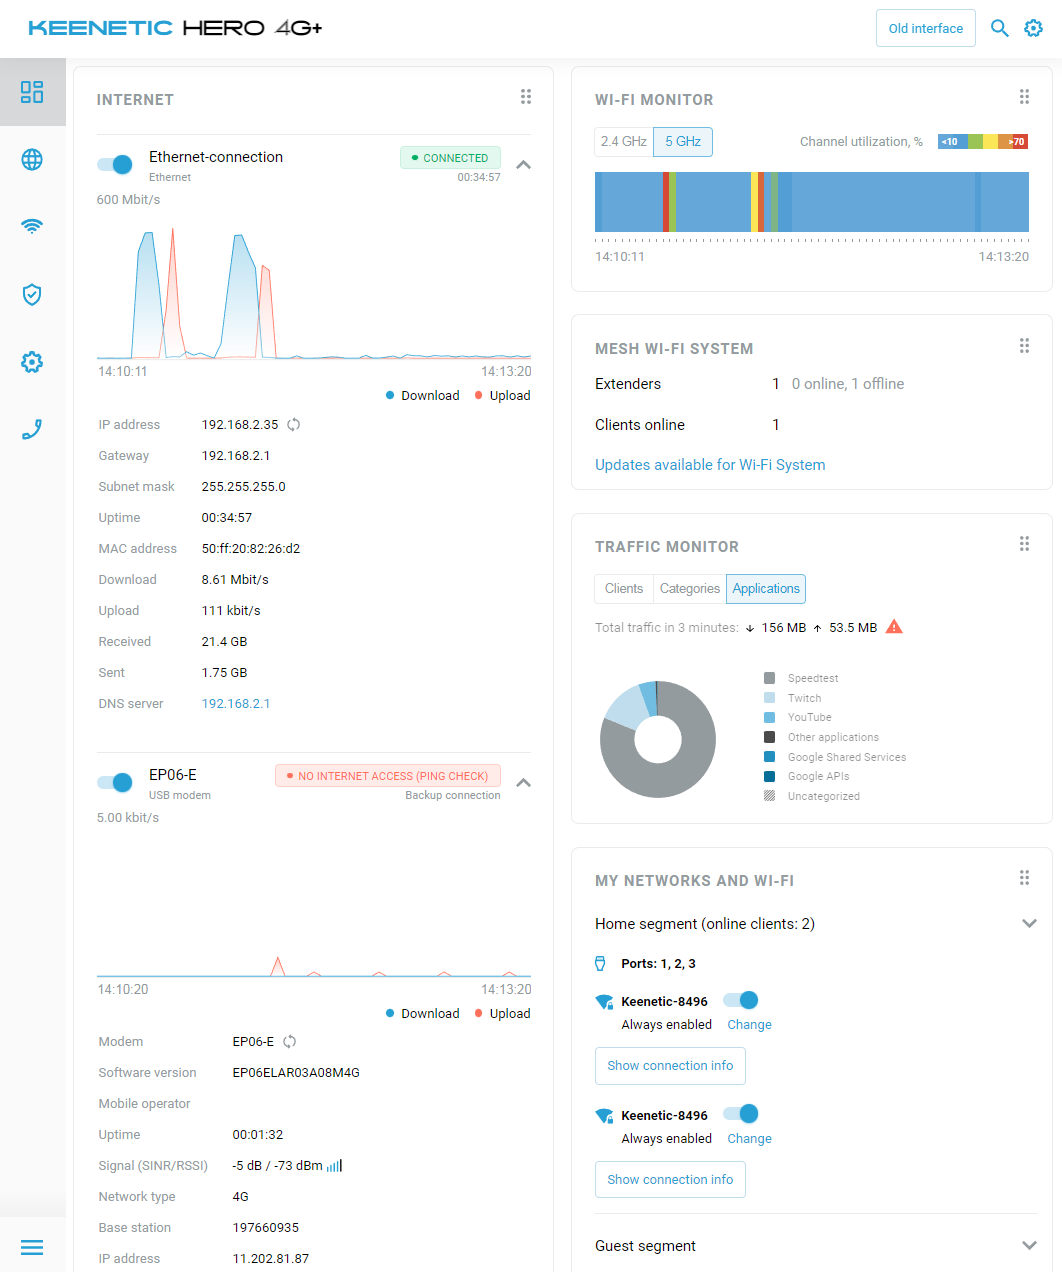Expand sidebar using the hamburger menu
1062x1272 pixels.
[32, 1247]
